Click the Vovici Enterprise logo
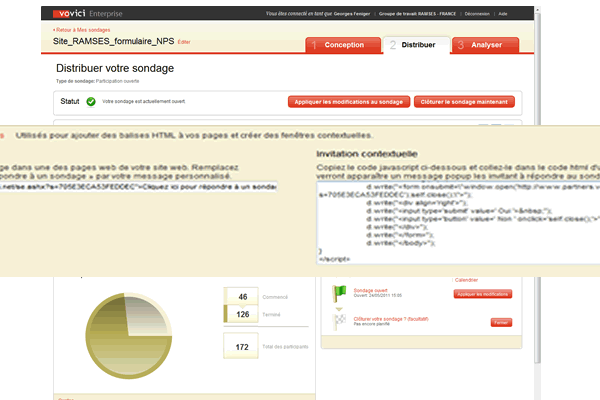The height and width of the screenshot is (400, 600). (x=88, y=14)
